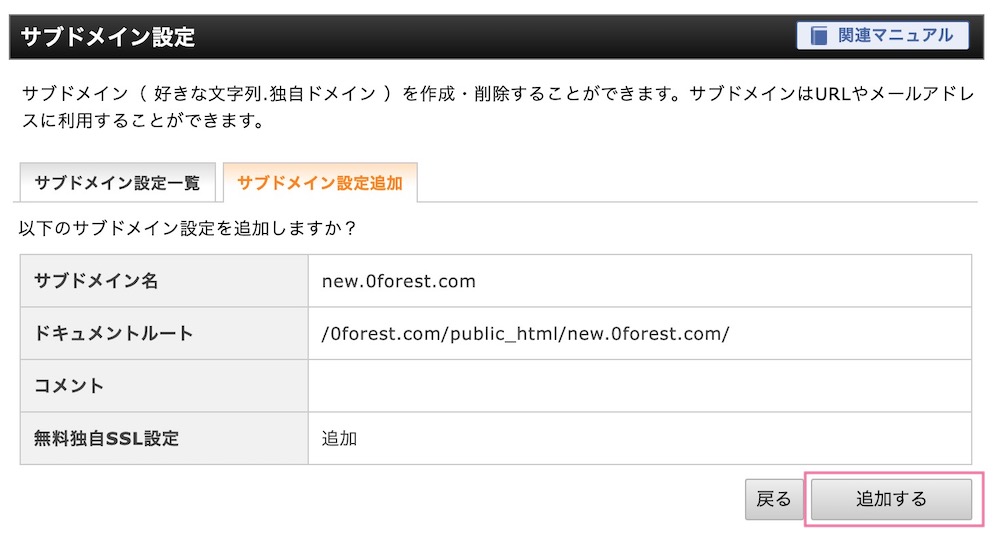Confirm with the 追加する button

(x=891, y=499)
